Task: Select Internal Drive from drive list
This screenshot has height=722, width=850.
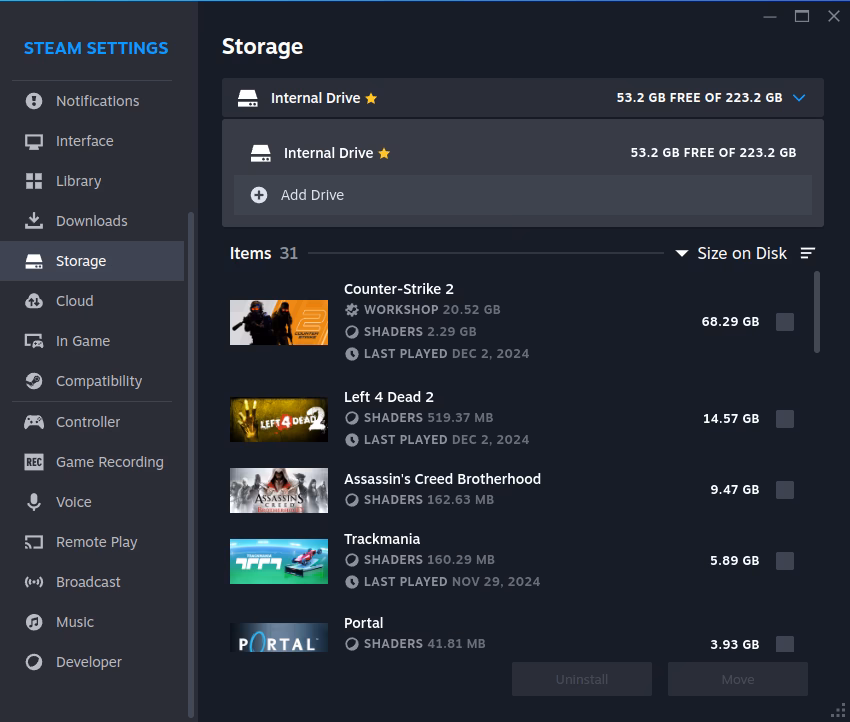Action: (x=523, y=153)
